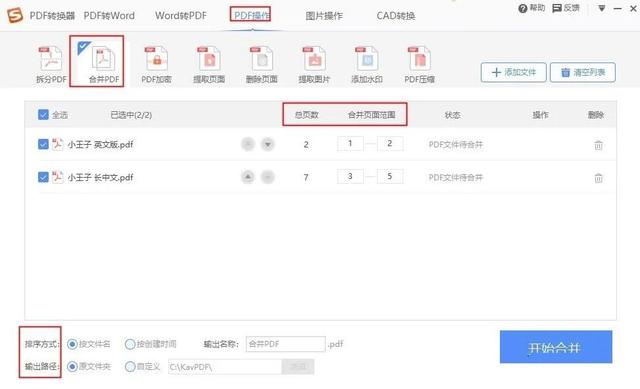Open the 反馈 feedback icon

coord(557,8)
